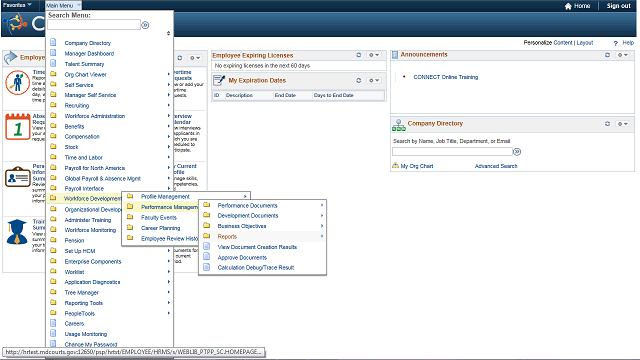Click the personal information ID card icon

18,177
